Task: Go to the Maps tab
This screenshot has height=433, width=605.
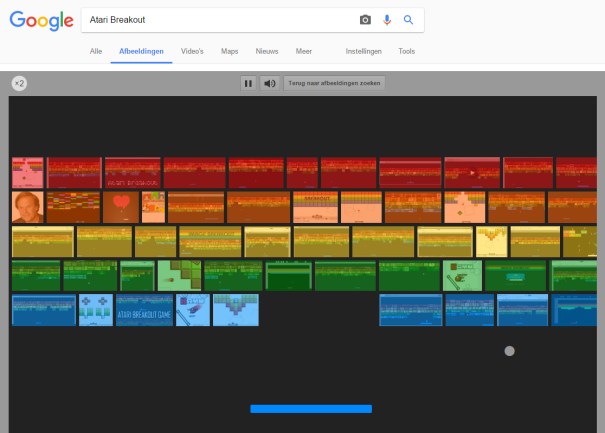Action: point(230,51)
